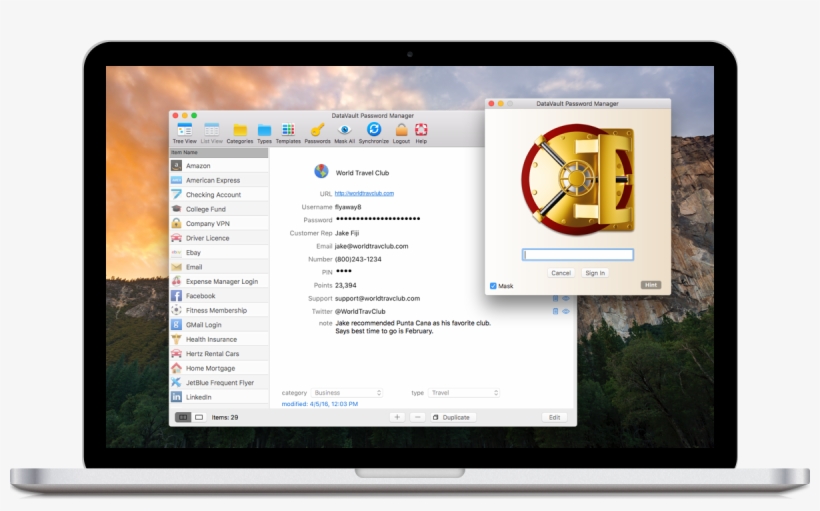Click Points value 23,394
The height and width of the screenshot is (511, 820).
[345, 285]
